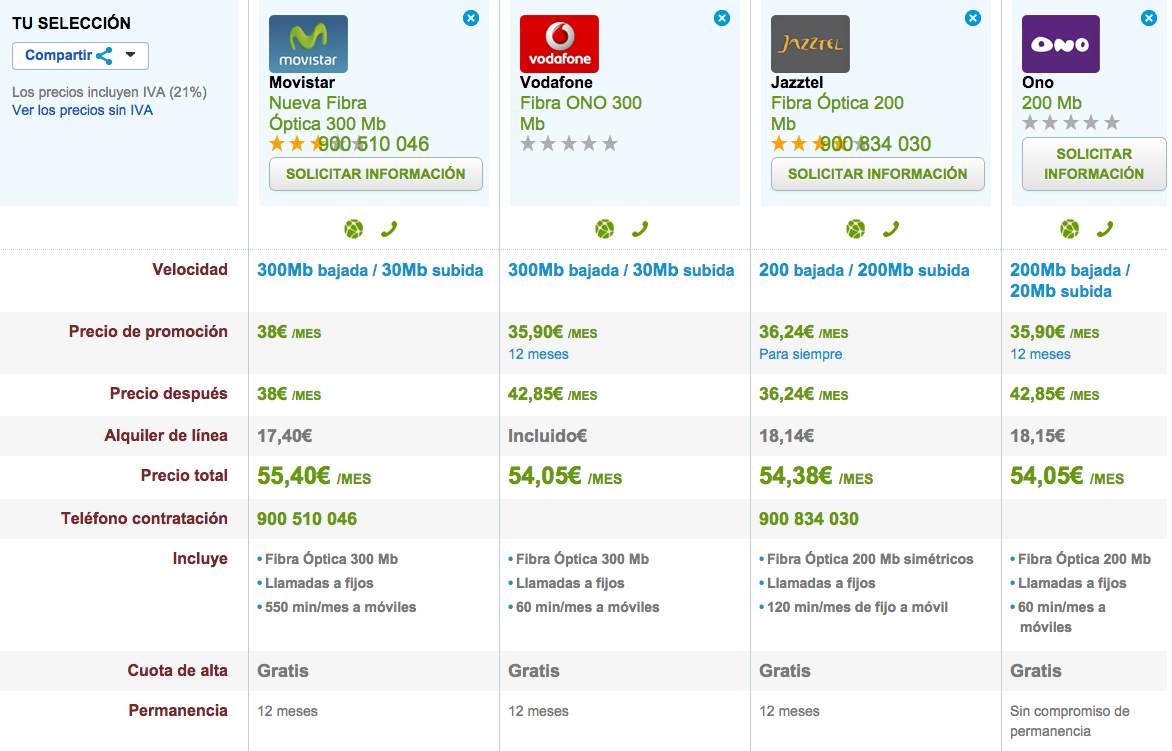Image resolution: width=1172 pixels, height=751 pixels.
Task: Click the Movistar logo
Action: click(308, 44)
